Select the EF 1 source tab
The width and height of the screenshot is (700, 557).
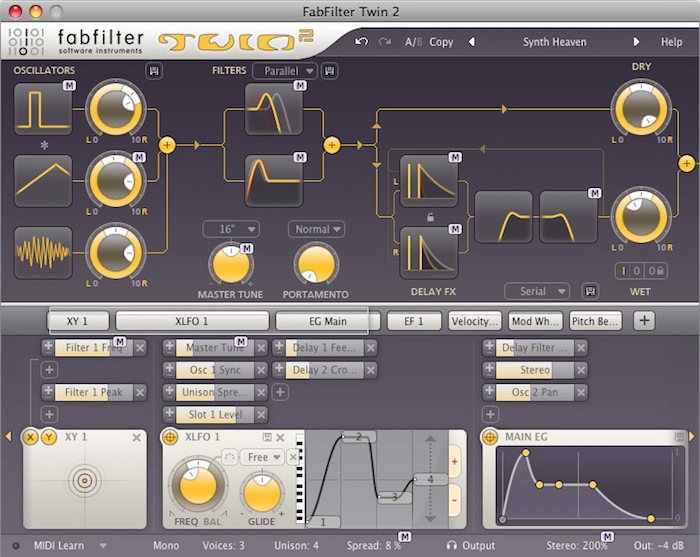click(414, 321)
